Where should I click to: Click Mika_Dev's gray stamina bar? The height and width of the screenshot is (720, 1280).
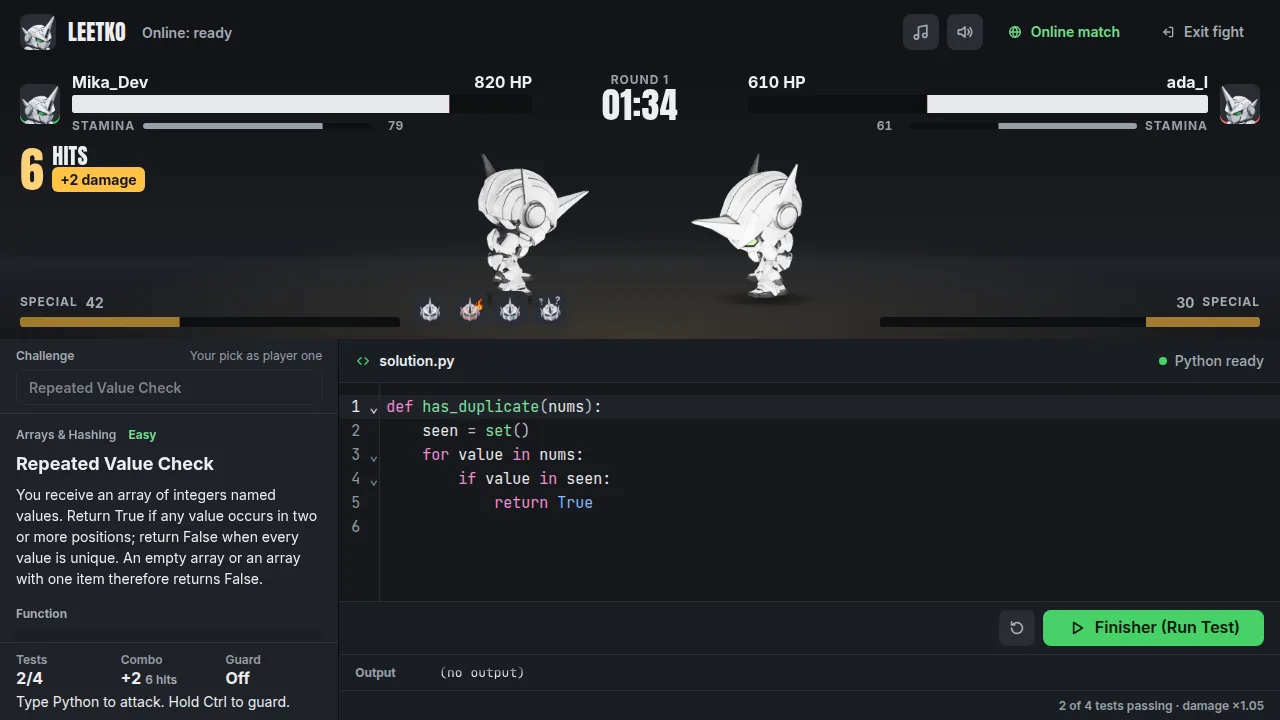coord(233,126)
